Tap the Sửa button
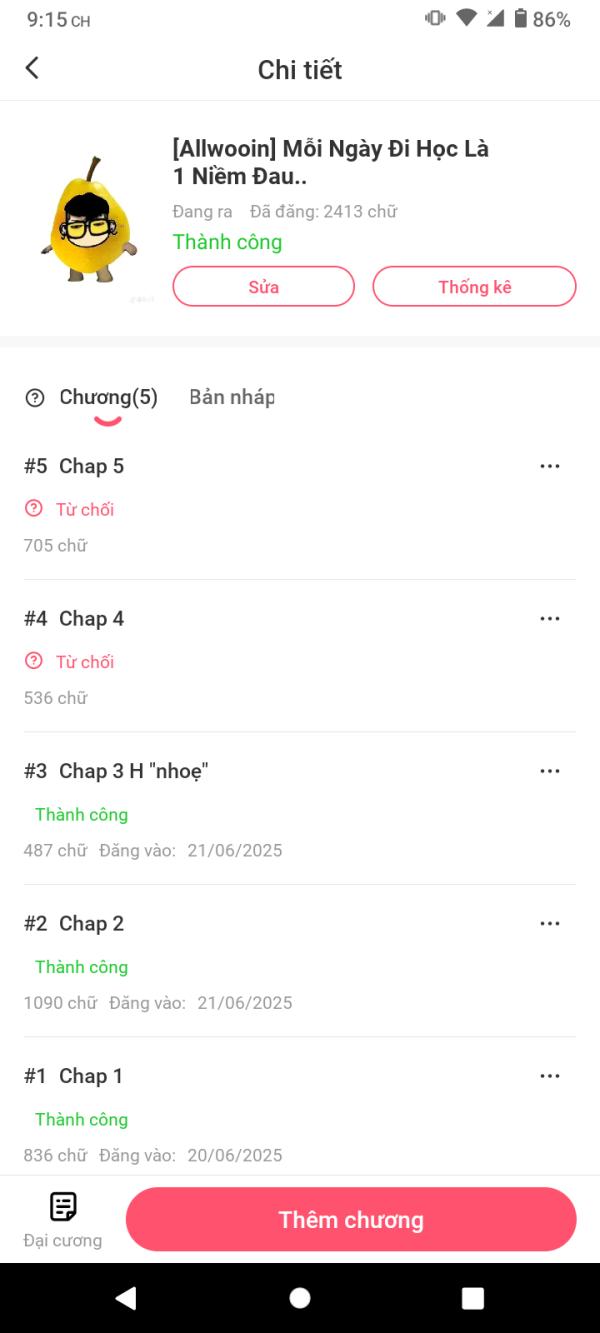The height and width of the screenshot is (1333, 600). 264,286
